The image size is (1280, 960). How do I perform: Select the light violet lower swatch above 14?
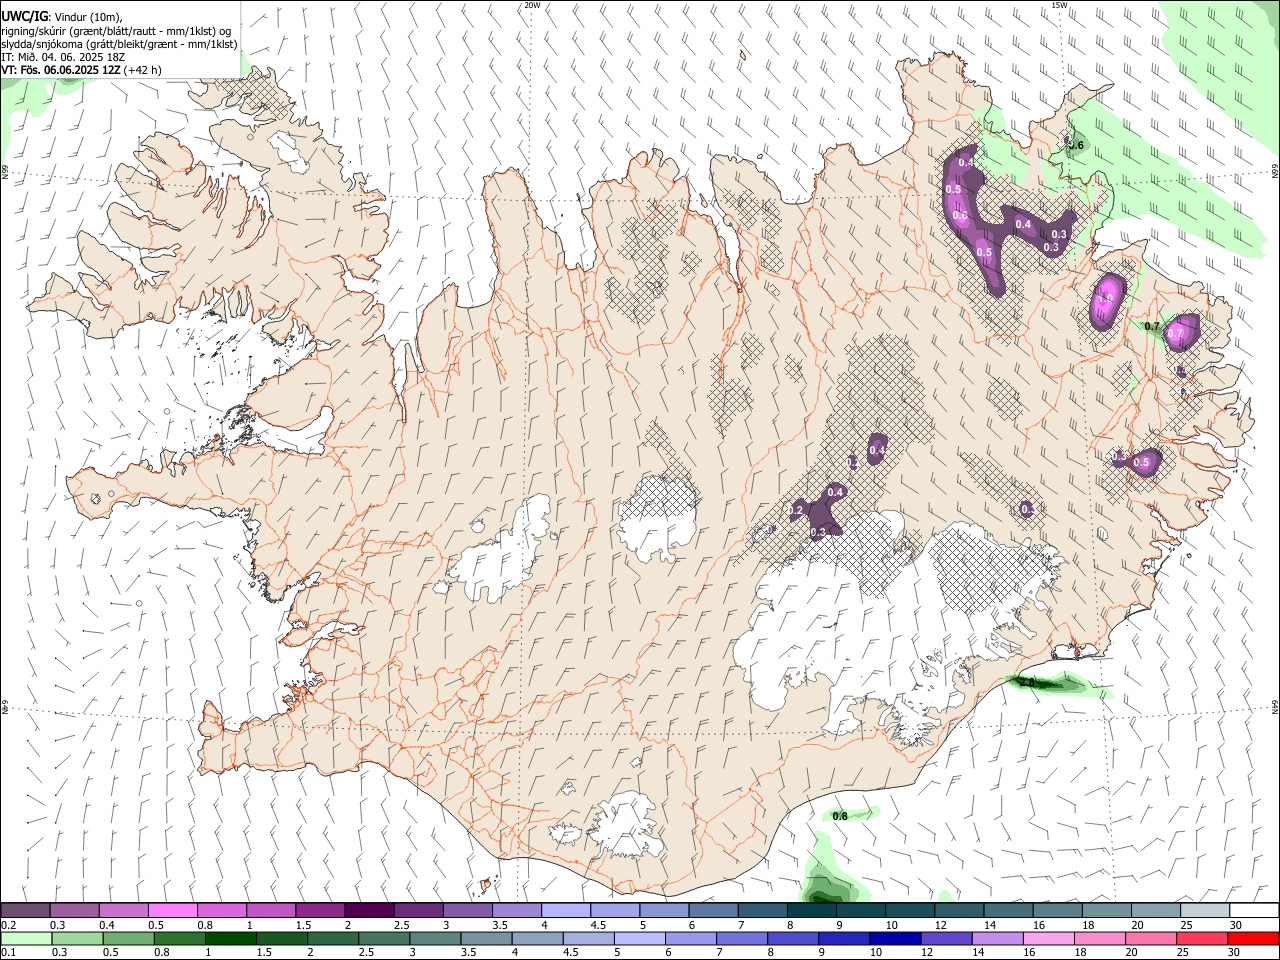click(997, 938)
